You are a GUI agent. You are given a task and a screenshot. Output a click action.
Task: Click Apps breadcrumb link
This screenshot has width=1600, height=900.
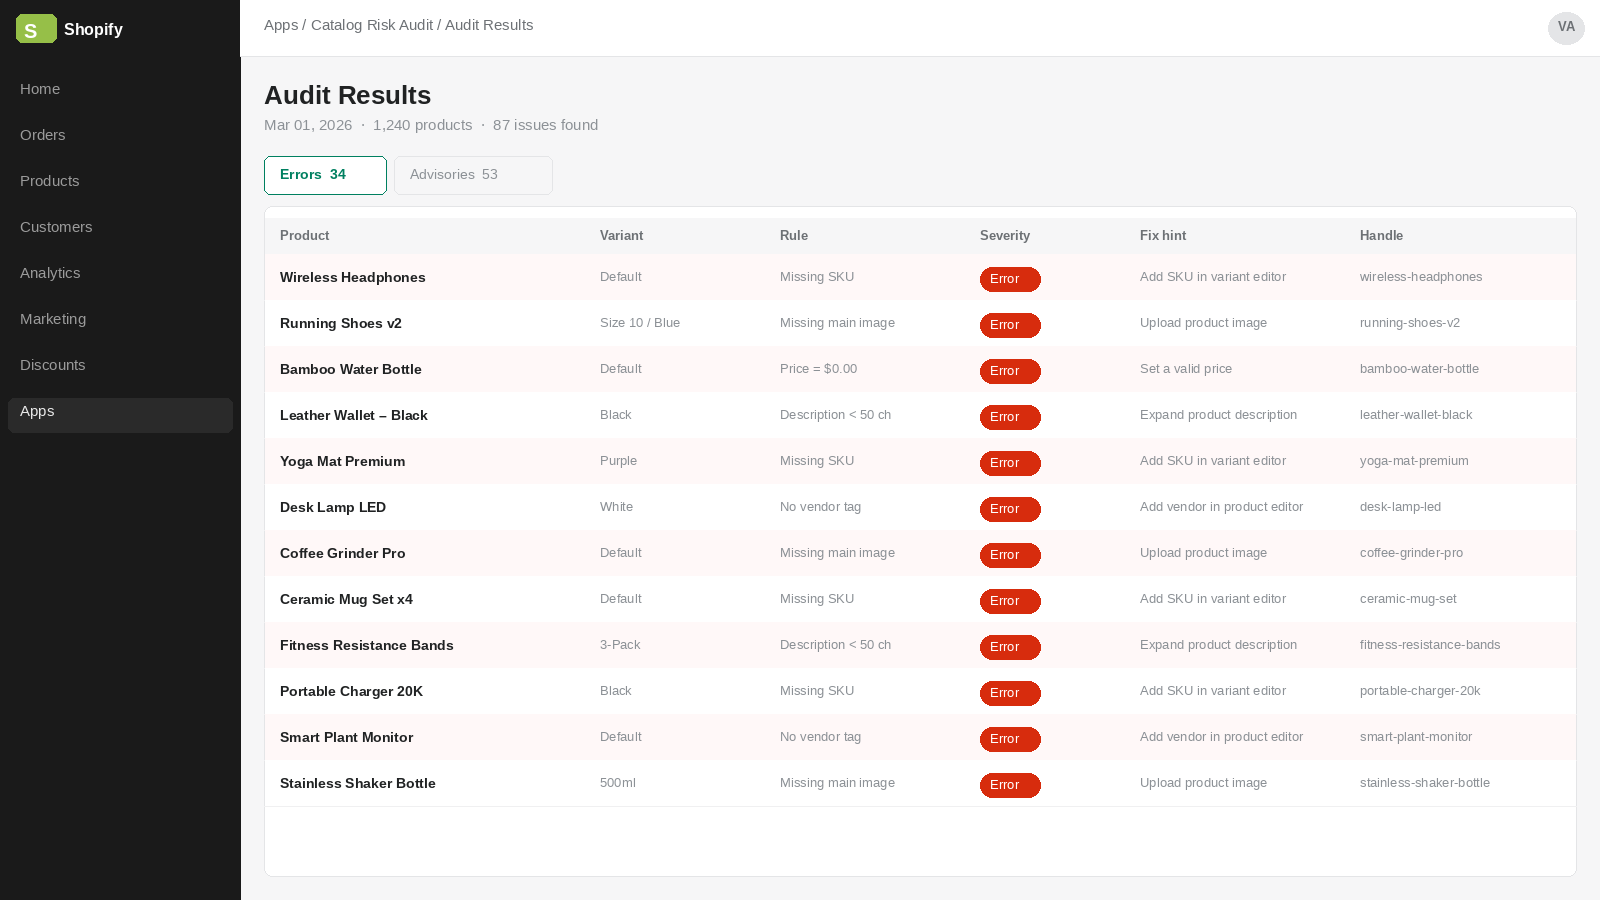281,25
